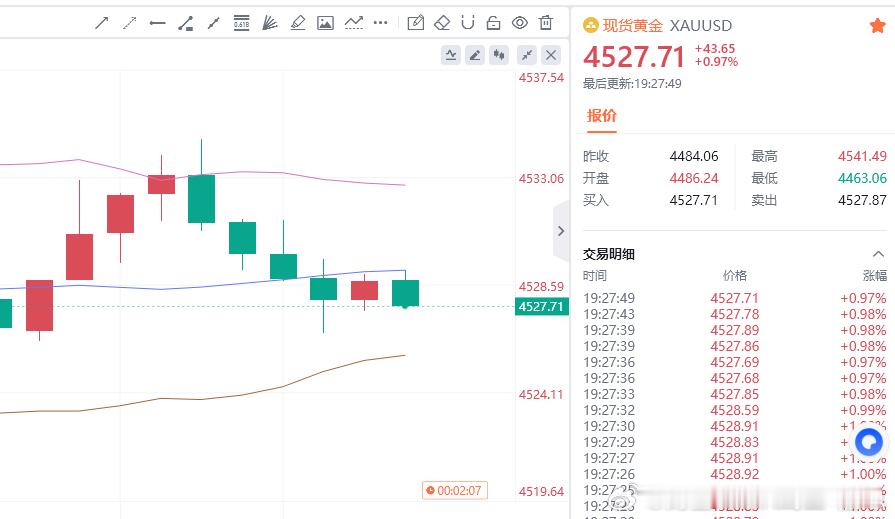
Task: Open more drawing tools ellipsis menu
Action: (380, 23)
